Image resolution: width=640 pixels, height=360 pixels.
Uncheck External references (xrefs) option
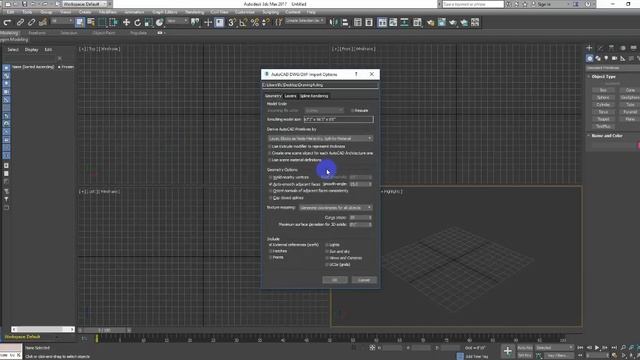click(271, 245)
